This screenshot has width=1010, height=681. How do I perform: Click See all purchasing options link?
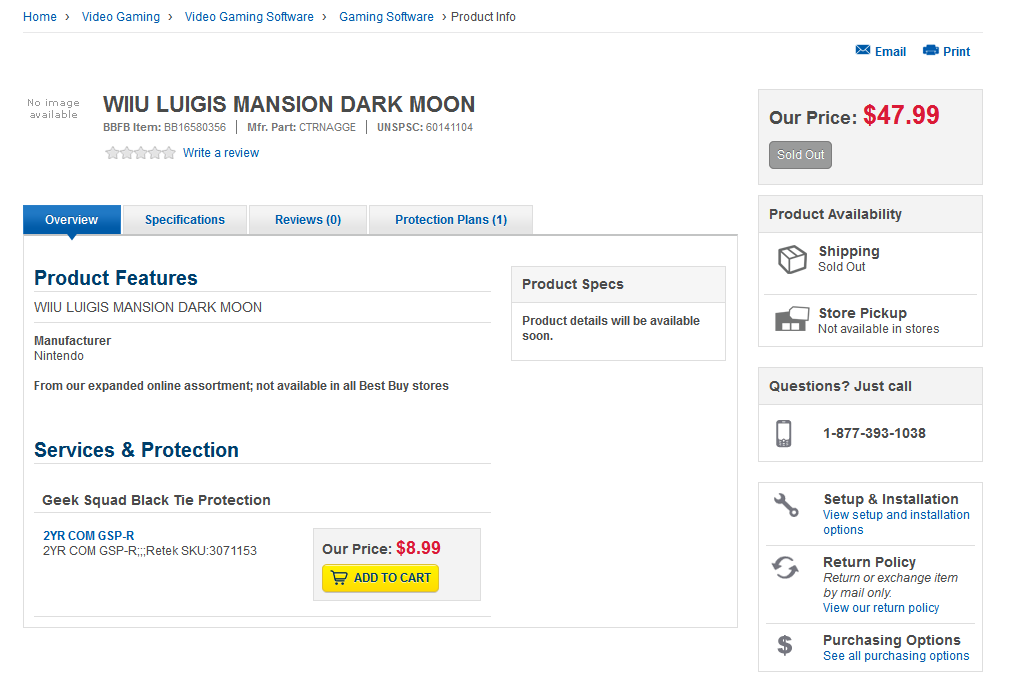896,656
